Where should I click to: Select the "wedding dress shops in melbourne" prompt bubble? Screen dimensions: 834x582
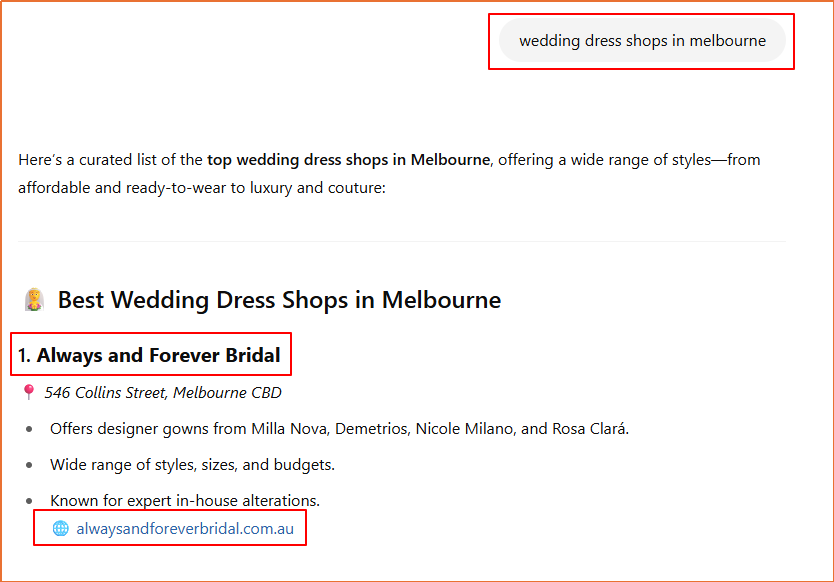[x=642, y=40]
